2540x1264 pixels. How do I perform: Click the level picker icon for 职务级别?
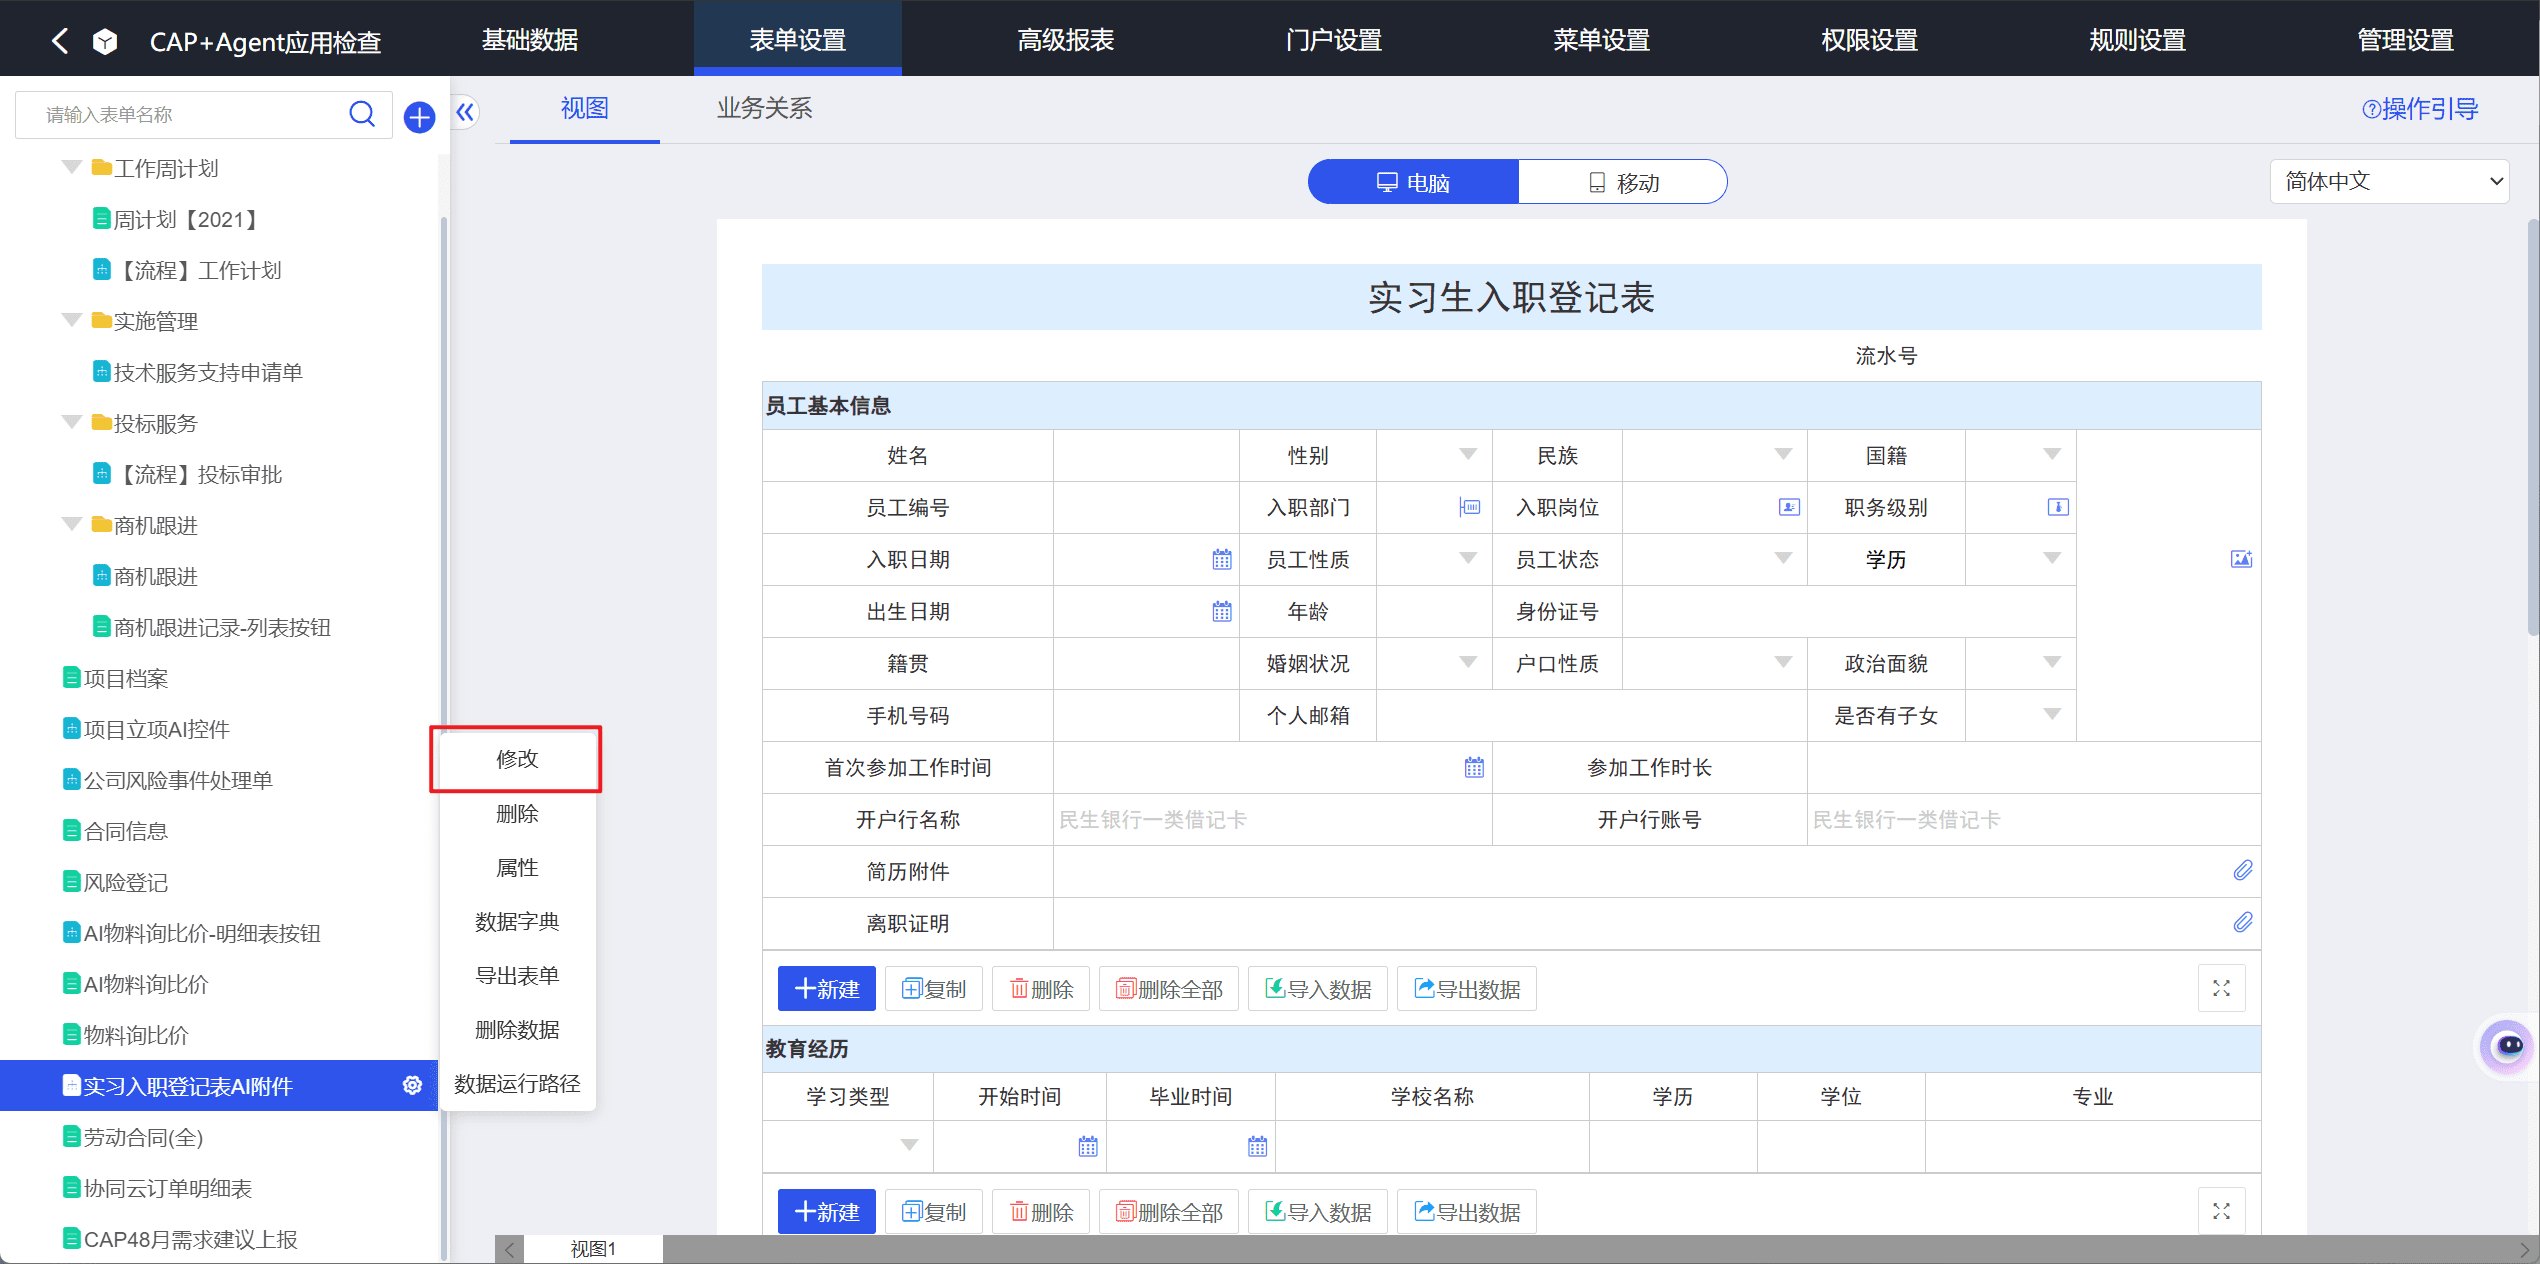click(x=2058, y=507)
